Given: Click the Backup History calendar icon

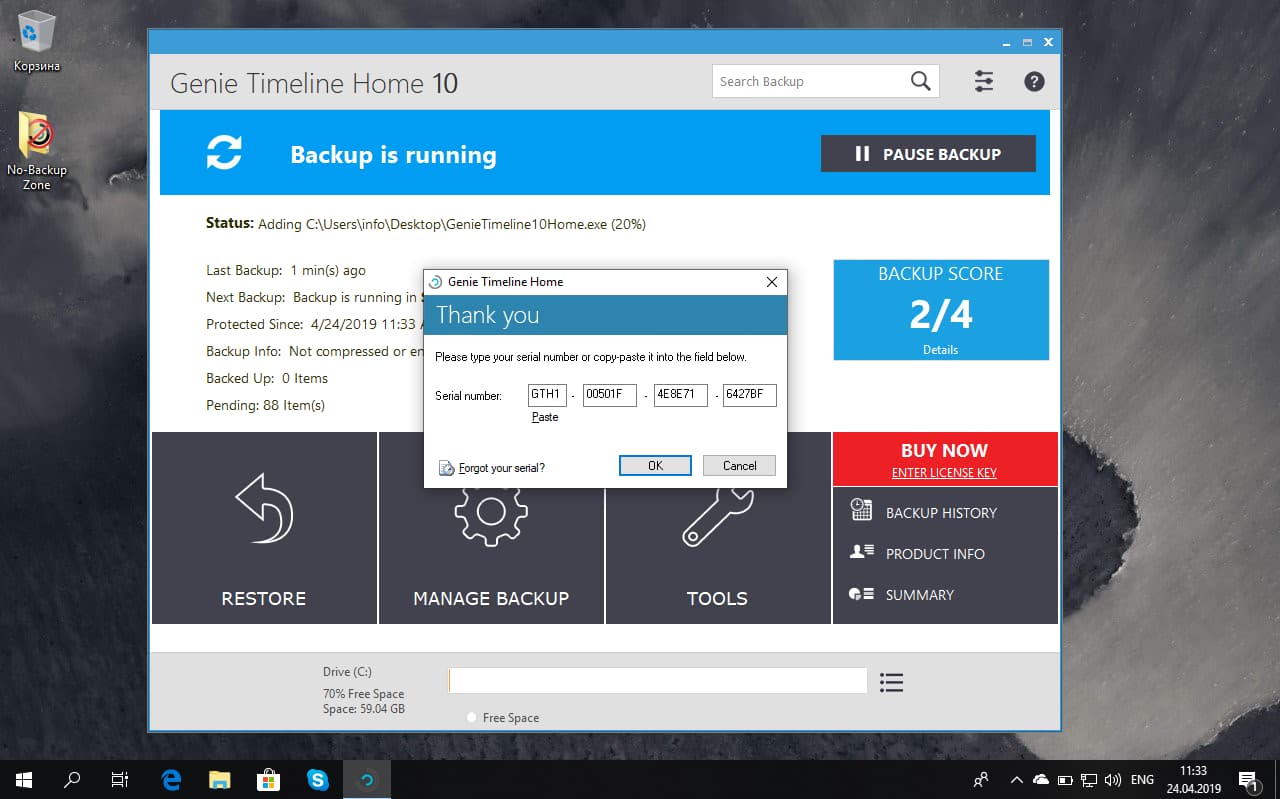Looking at the screenshot, I should click(861, 511).
